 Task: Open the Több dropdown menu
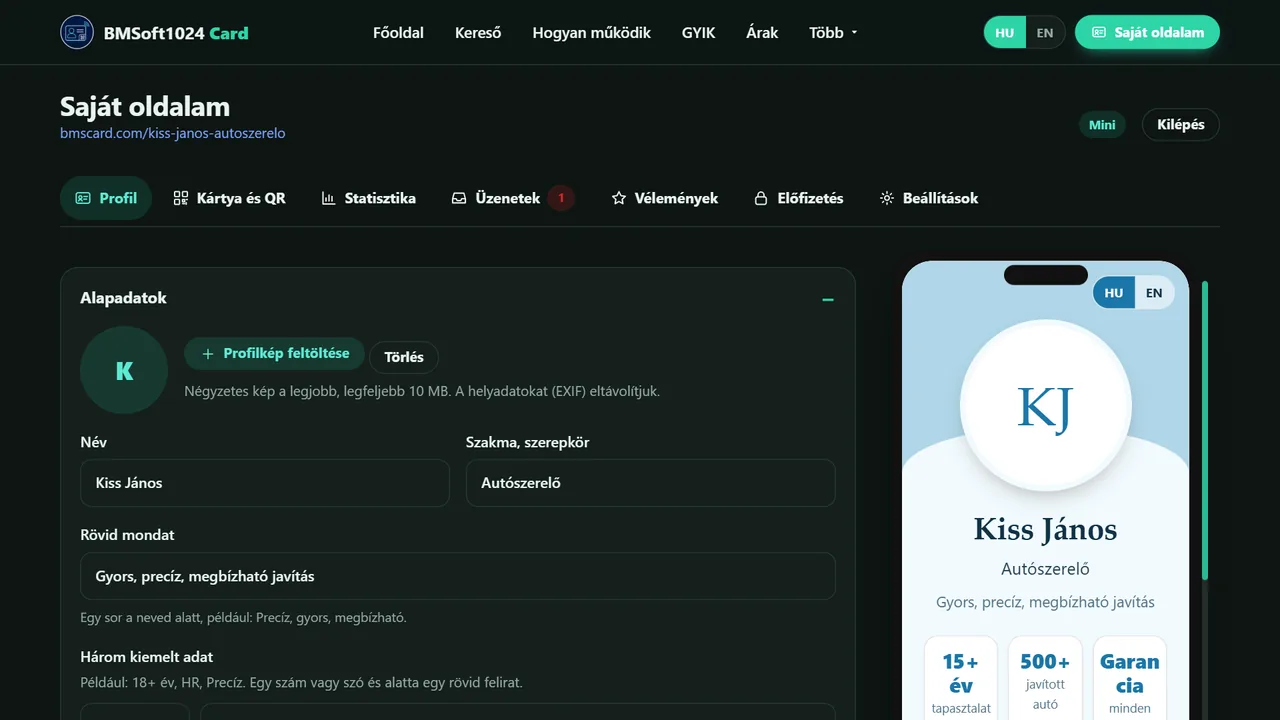(x=834, y=33)
